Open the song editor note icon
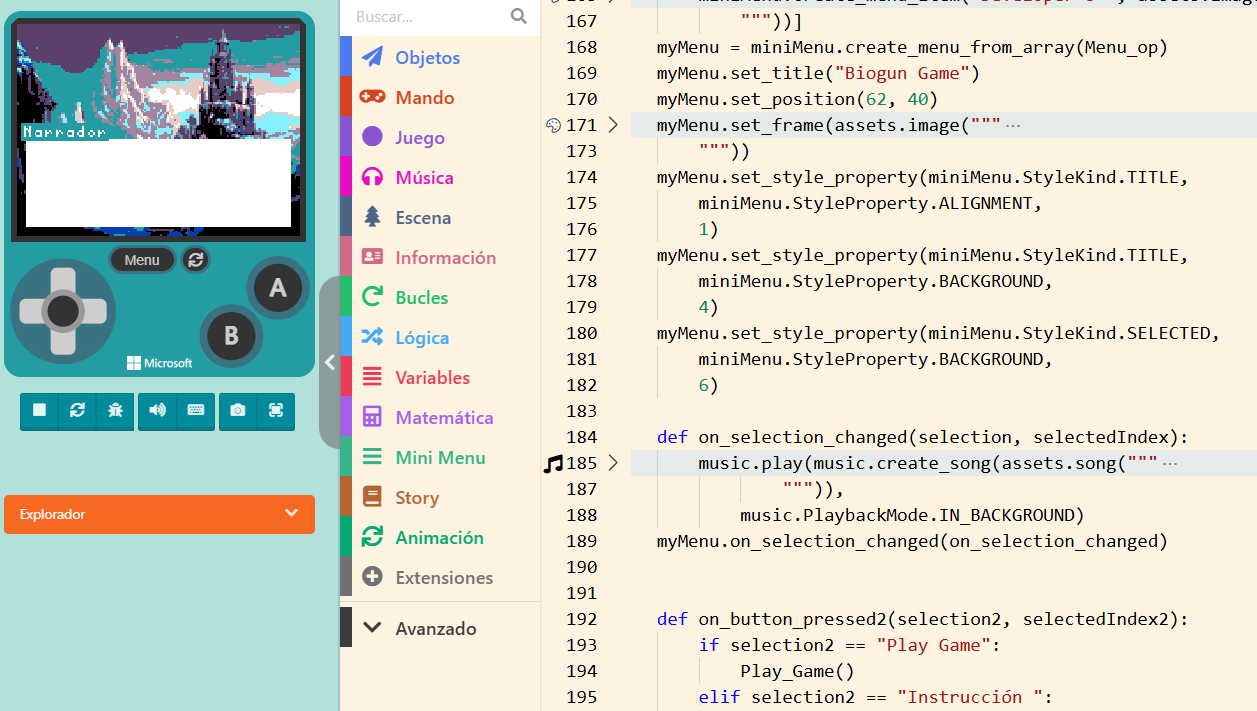Screen dimensions: 1257x711 click(x=553, y=464)
